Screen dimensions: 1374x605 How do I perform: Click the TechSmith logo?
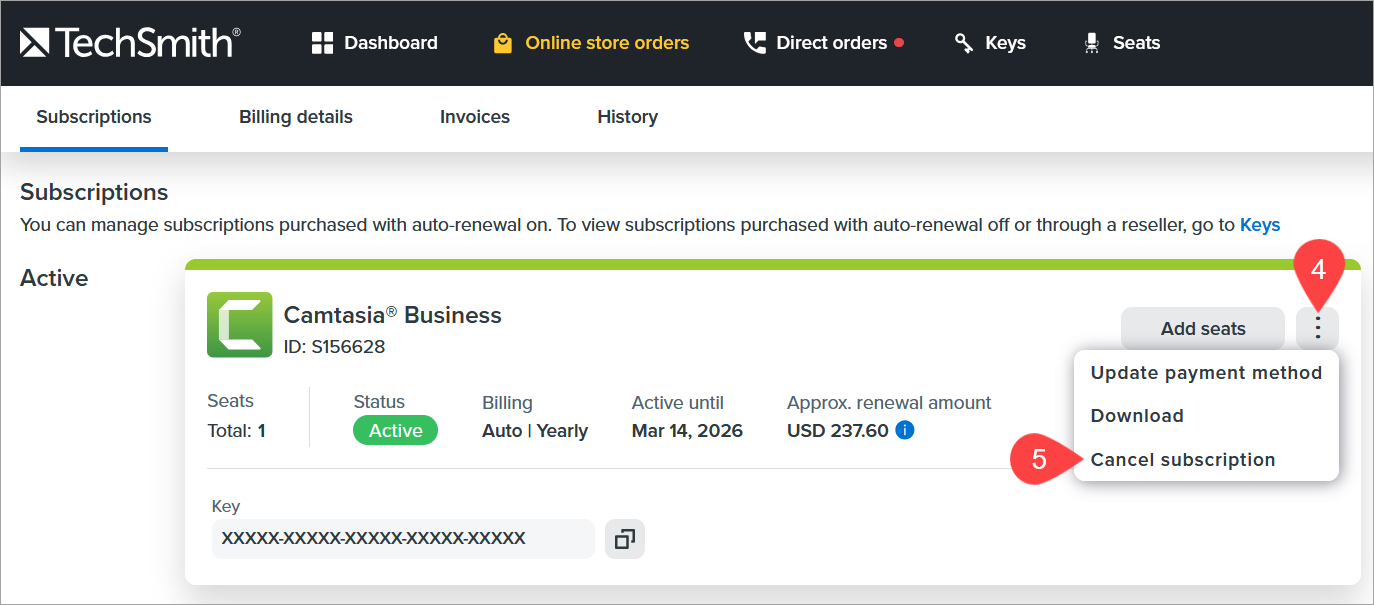[130, 42]
